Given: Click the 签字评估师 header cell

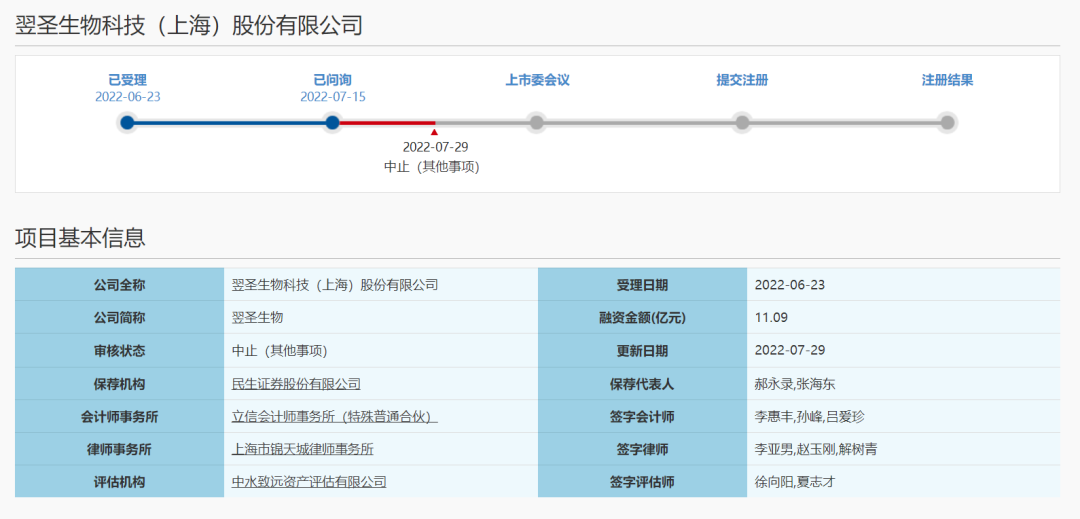Looking at the screenshot, I should tap(642, 482).
